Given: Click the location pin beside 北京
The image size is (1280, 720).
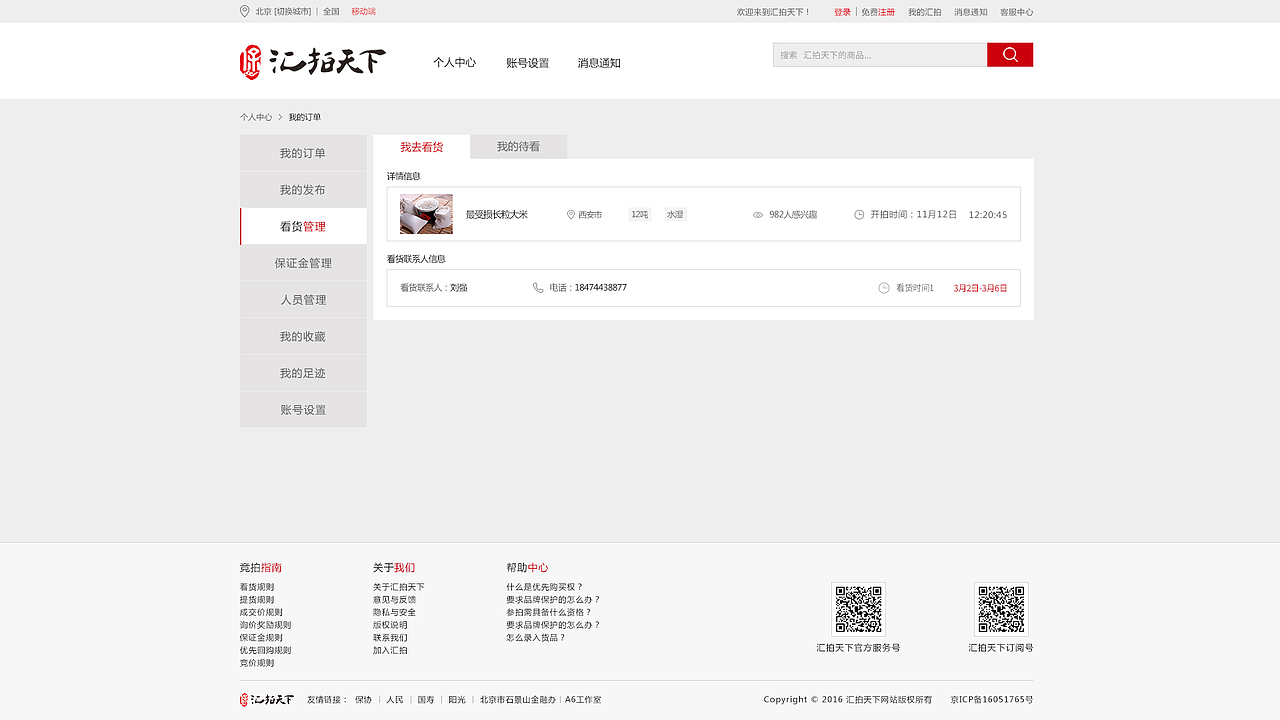Looking at the screenshot, I should tap(243, 11).
